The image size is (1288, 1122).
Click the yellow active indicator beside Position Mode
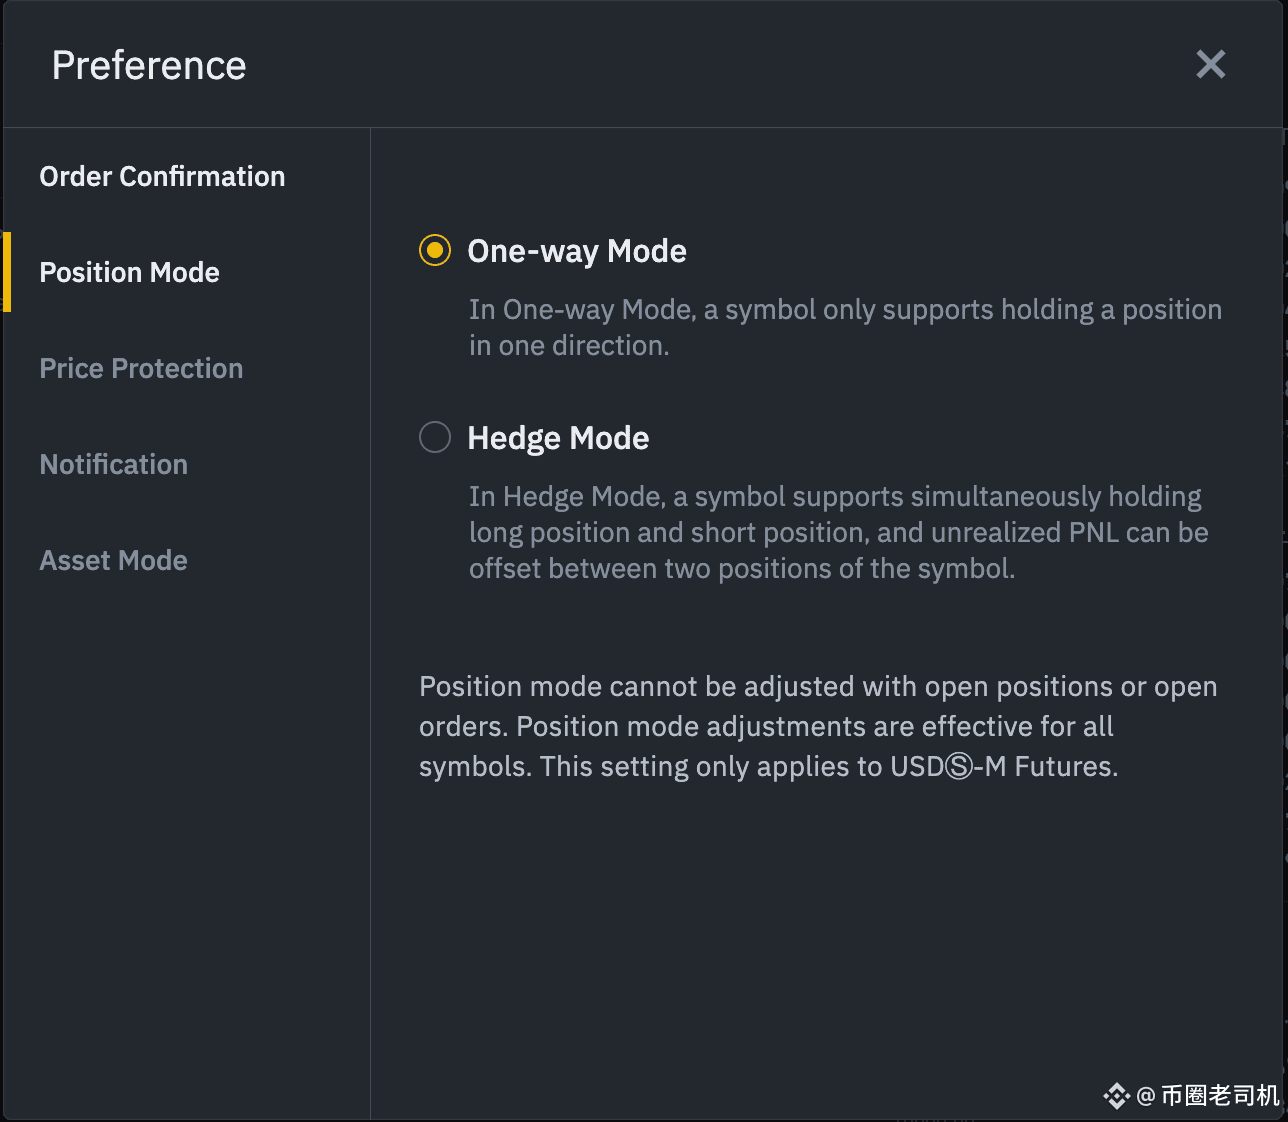[x=7, y=272]
